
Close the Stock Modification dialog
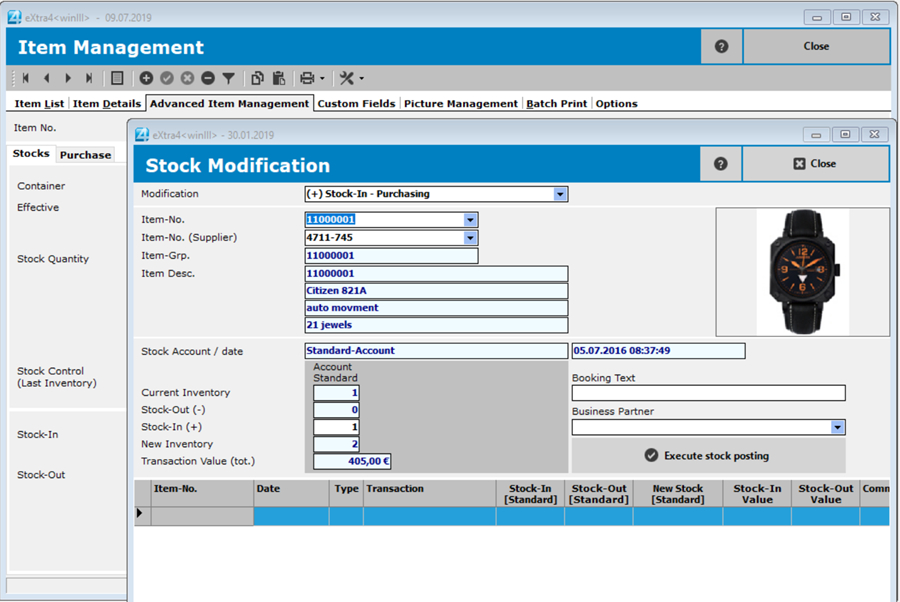[815, 164]
